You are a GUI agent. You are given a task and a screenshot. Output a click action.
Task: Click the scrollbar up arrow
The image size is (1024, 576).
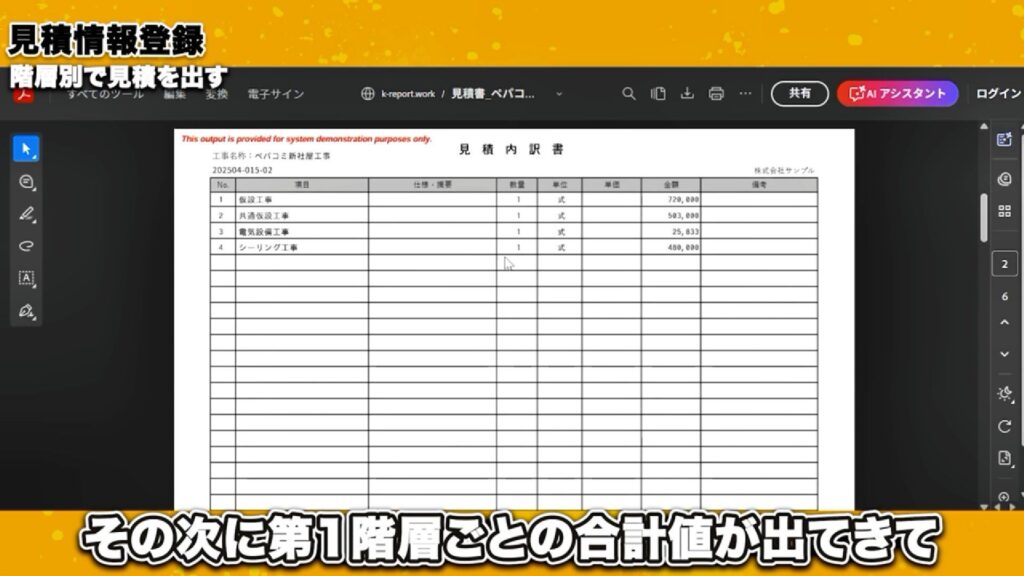click(x=984, y=126)
